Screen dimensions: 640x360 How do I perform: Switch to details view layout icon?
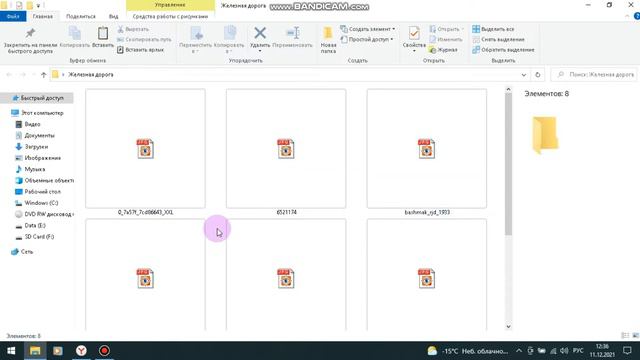coord(625,336)
